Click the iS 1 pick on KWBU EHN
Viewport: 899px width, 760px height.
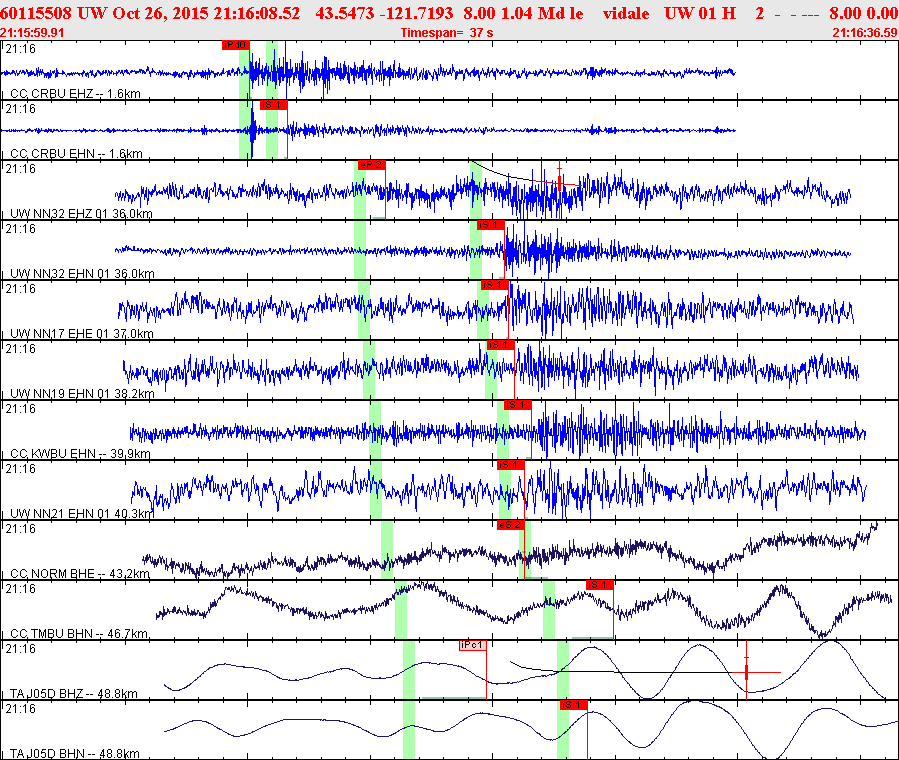click(518, 405)
